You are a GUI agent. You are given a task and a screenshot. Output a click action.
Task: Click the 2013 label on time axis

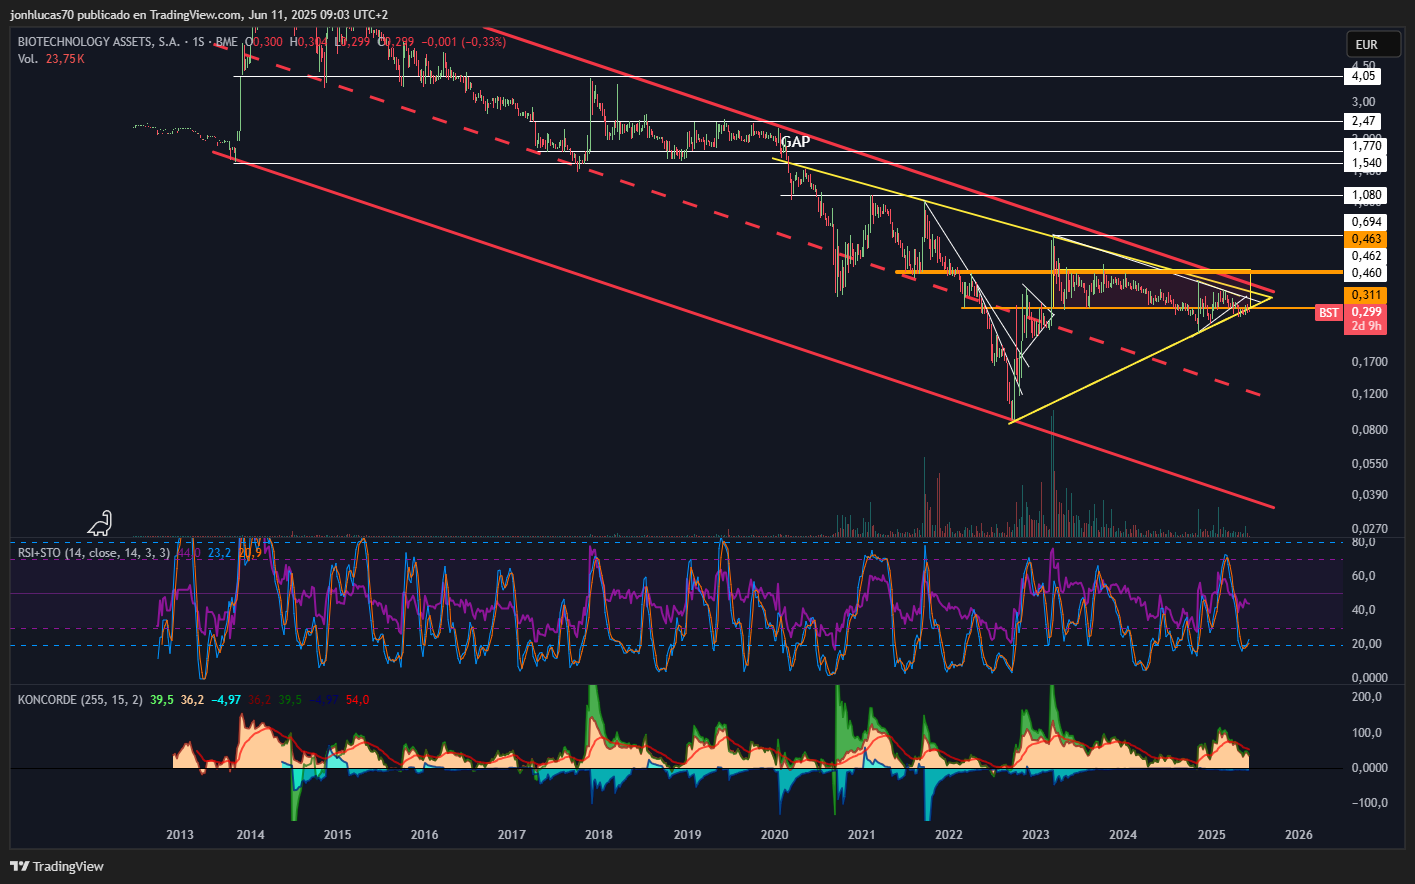(x=180, y=835)
